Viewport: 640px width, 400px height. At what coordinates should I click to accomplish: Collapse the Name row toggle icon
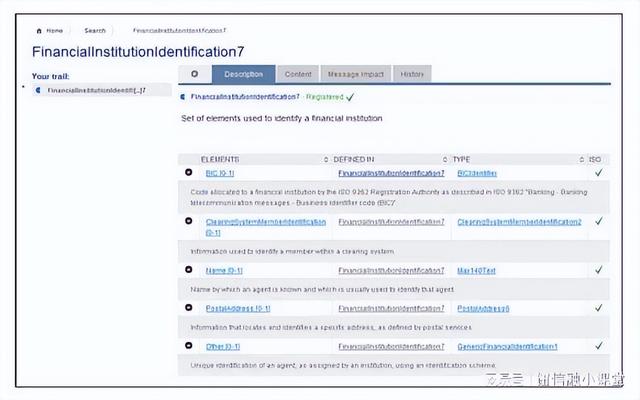(x=189, y=269)
